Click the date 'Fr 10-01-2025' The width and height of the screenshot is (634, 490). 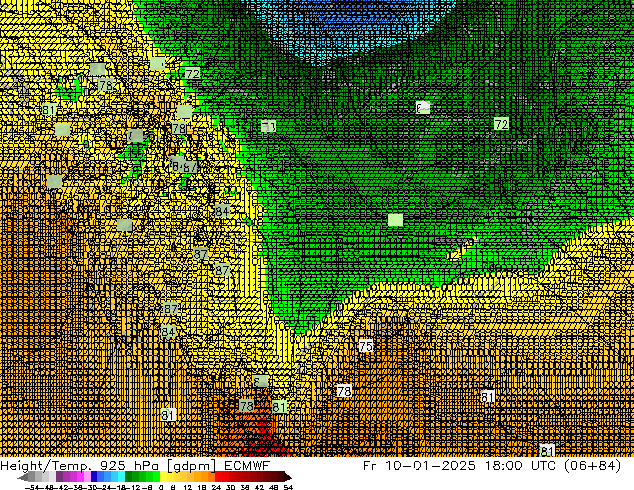(x=419, y=465)
